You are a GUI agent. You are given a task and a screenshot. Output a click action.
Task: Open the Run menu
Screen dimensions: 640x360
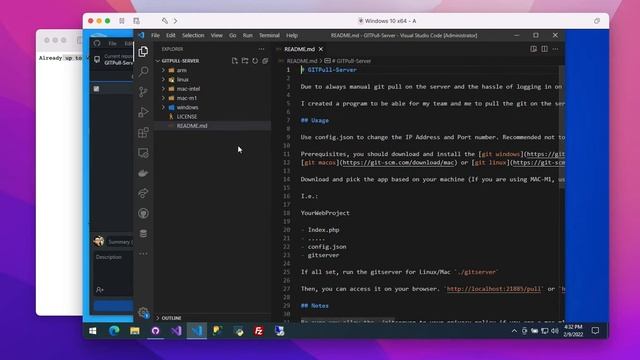point(248,36)
